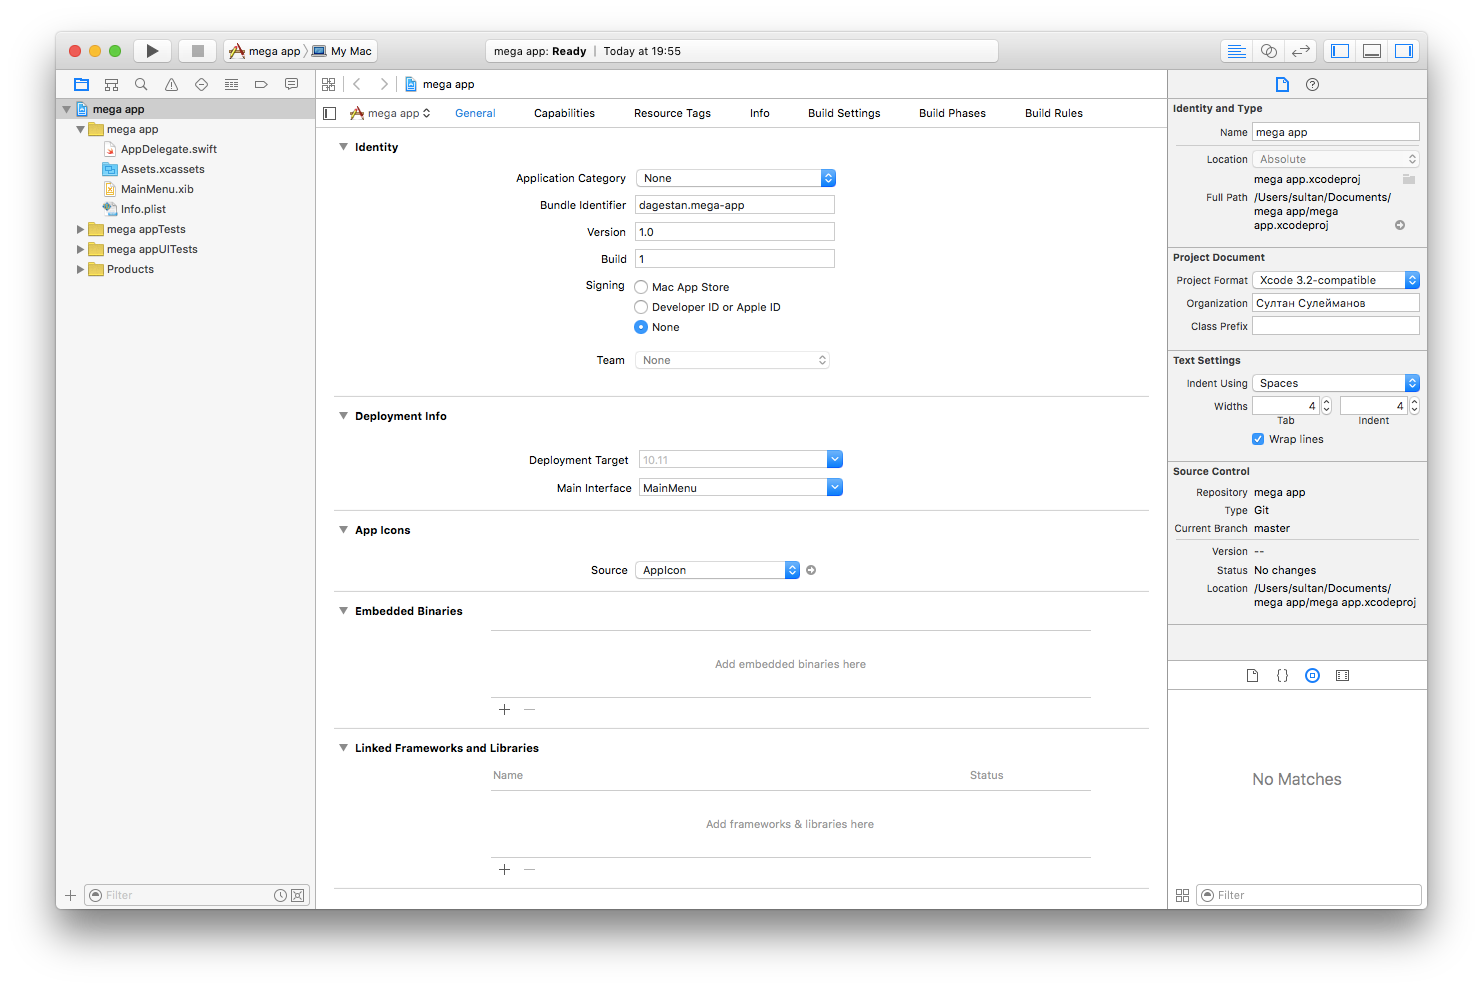Viewport: 1483px width, 989px height.
Task: Open the Build Phases tab
Action: [952, 114]
